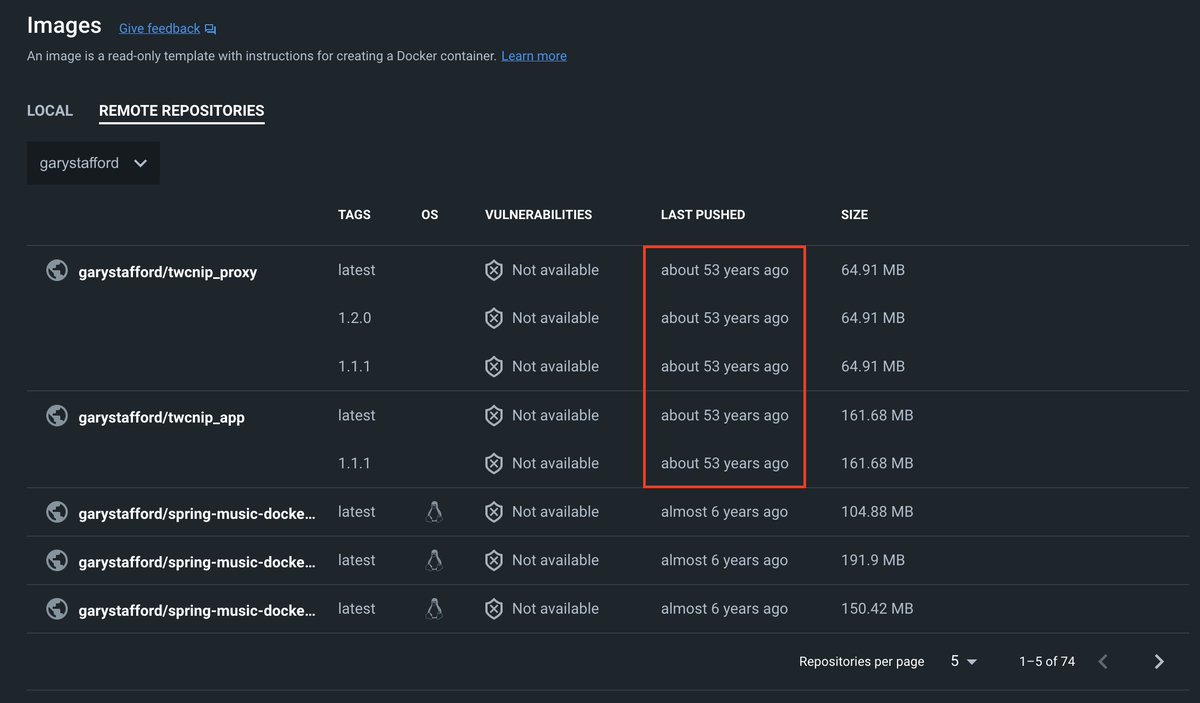The image size is (1200, 703).
Task: Select repository name in 191.9 MB row
Action: pos(197,563)
